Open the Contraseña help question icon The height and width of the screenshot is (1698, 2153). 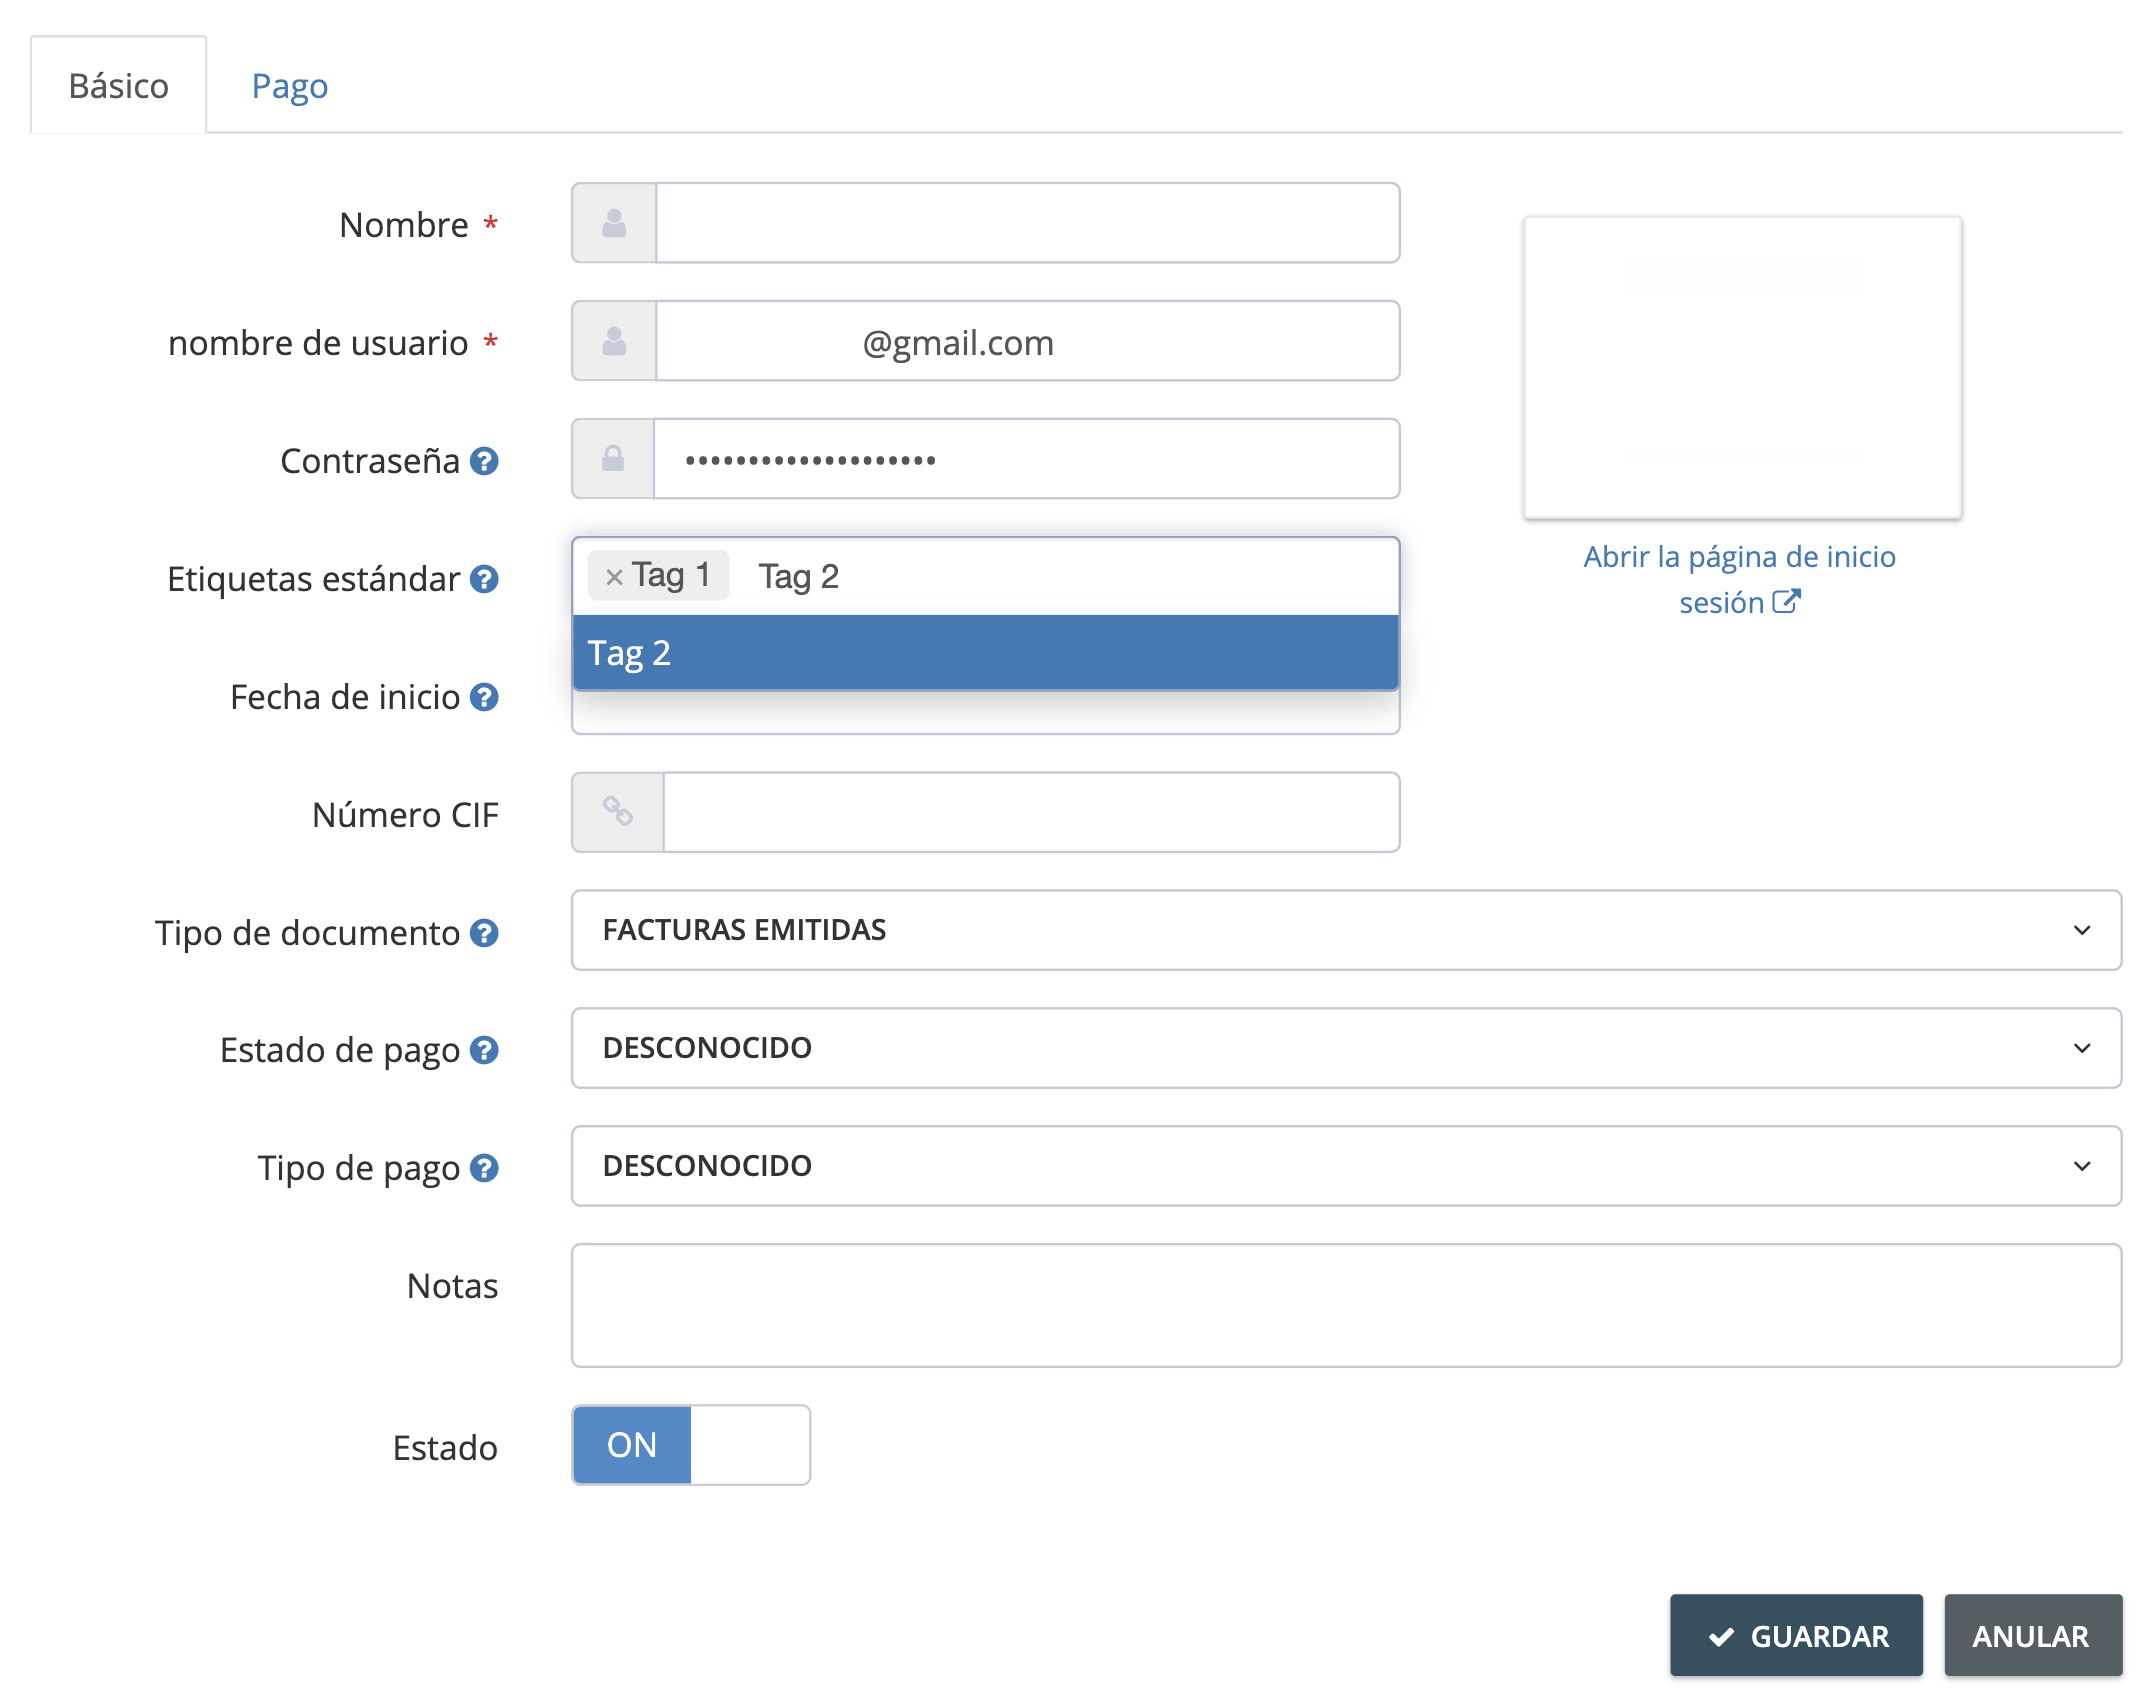point(484,461)
